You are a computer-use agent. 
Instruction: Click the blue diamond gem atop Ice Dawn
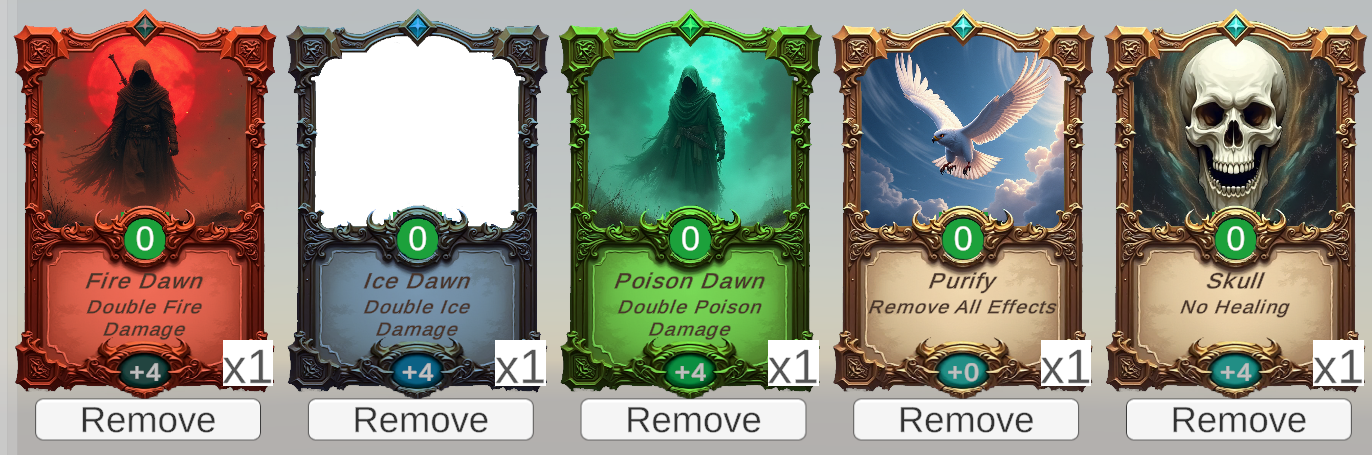point(417,26)
